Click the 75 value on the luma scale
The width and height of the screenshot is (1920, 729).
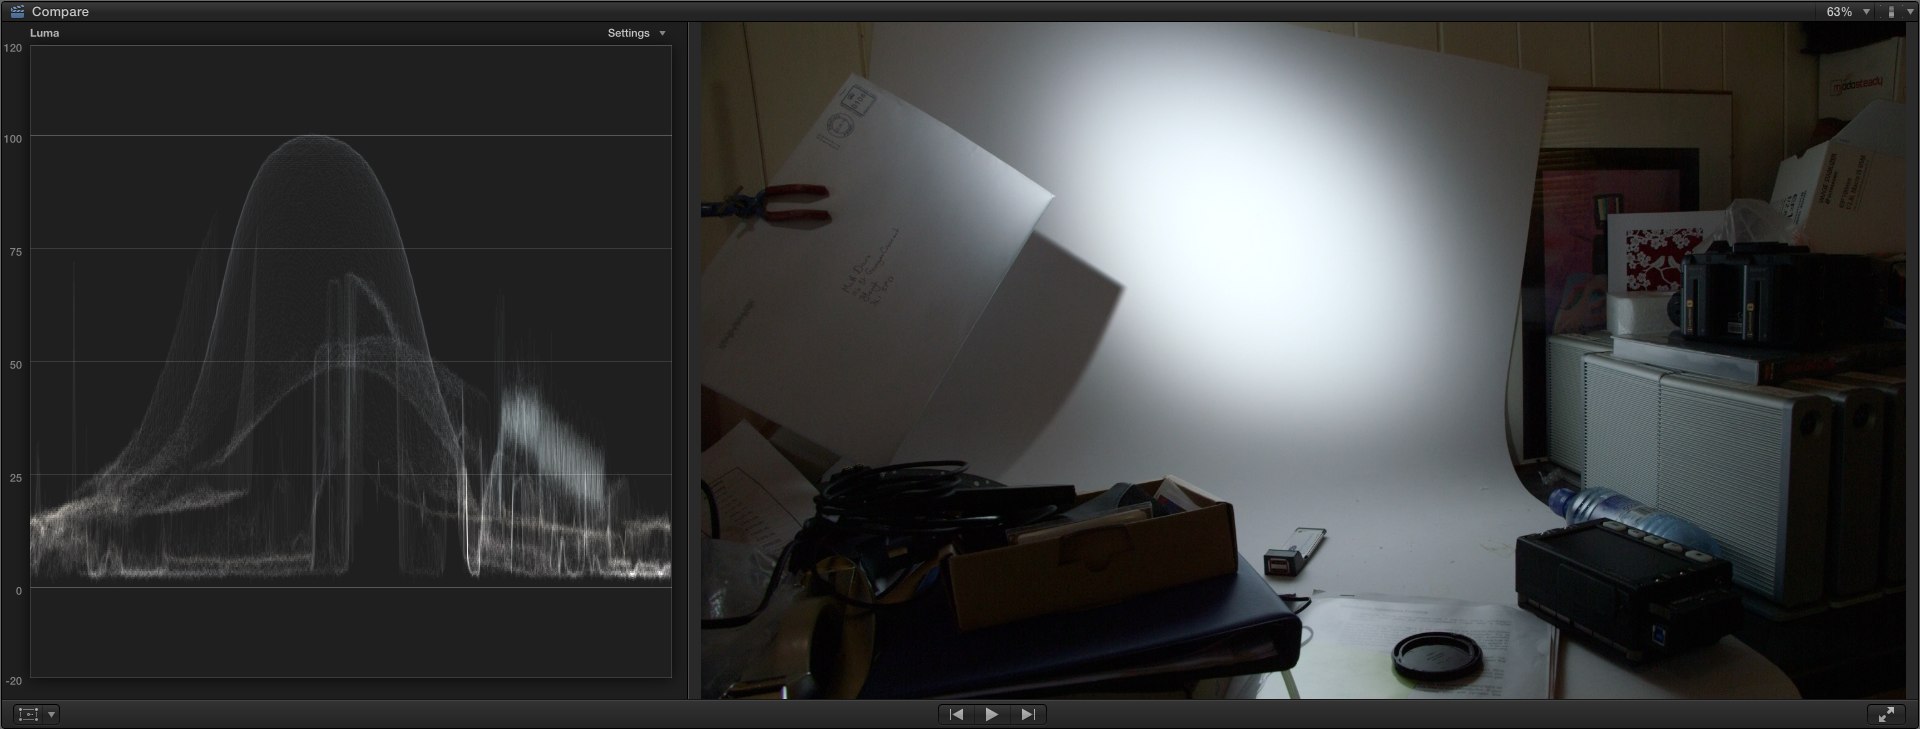coord(15,252)
